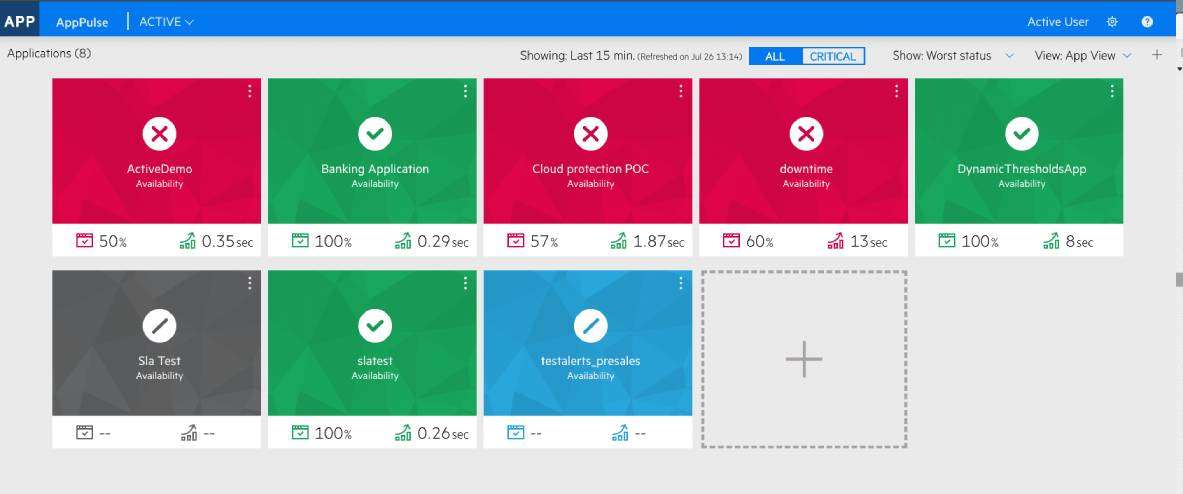Click the help question mark icon
1183x494 pixels.
pyautogui.click(x=1147, y=22)
